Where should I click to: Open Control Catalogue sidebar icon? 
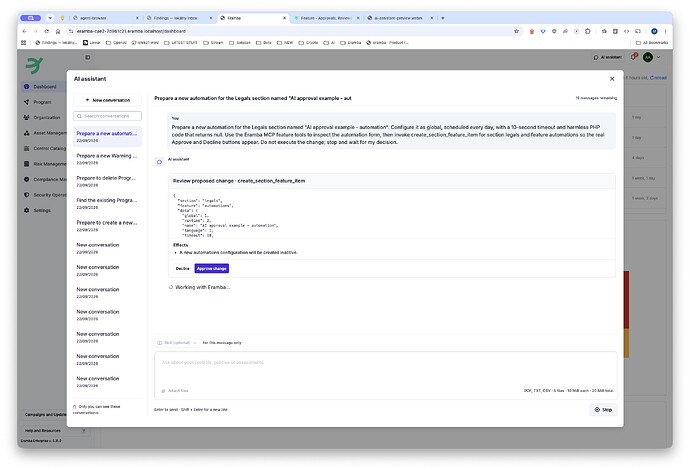point(26,148)
